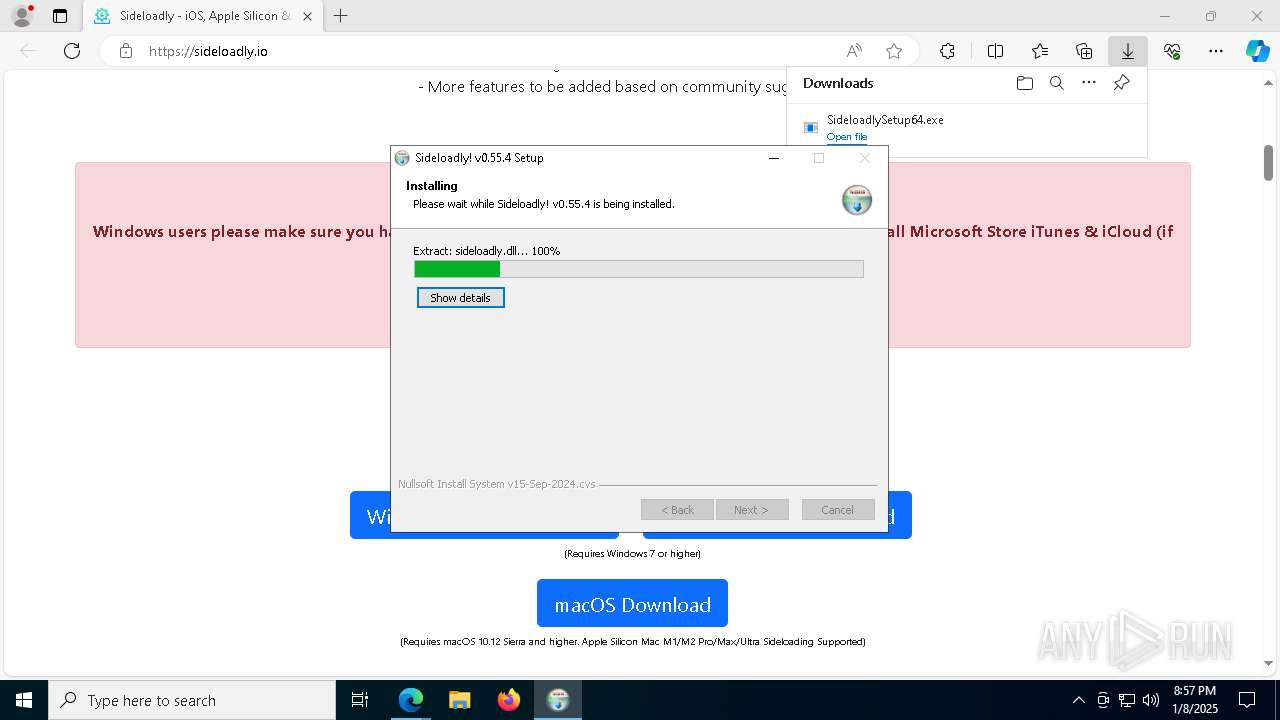Open the clock and date flyout

click(1194, 700)
